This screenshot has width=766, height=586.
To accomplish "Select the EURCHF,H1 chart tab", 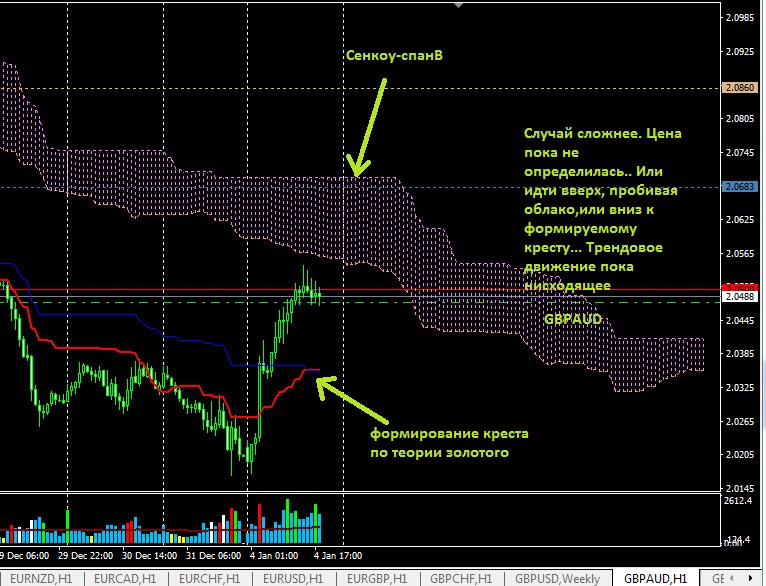I will tap(209, 579).
